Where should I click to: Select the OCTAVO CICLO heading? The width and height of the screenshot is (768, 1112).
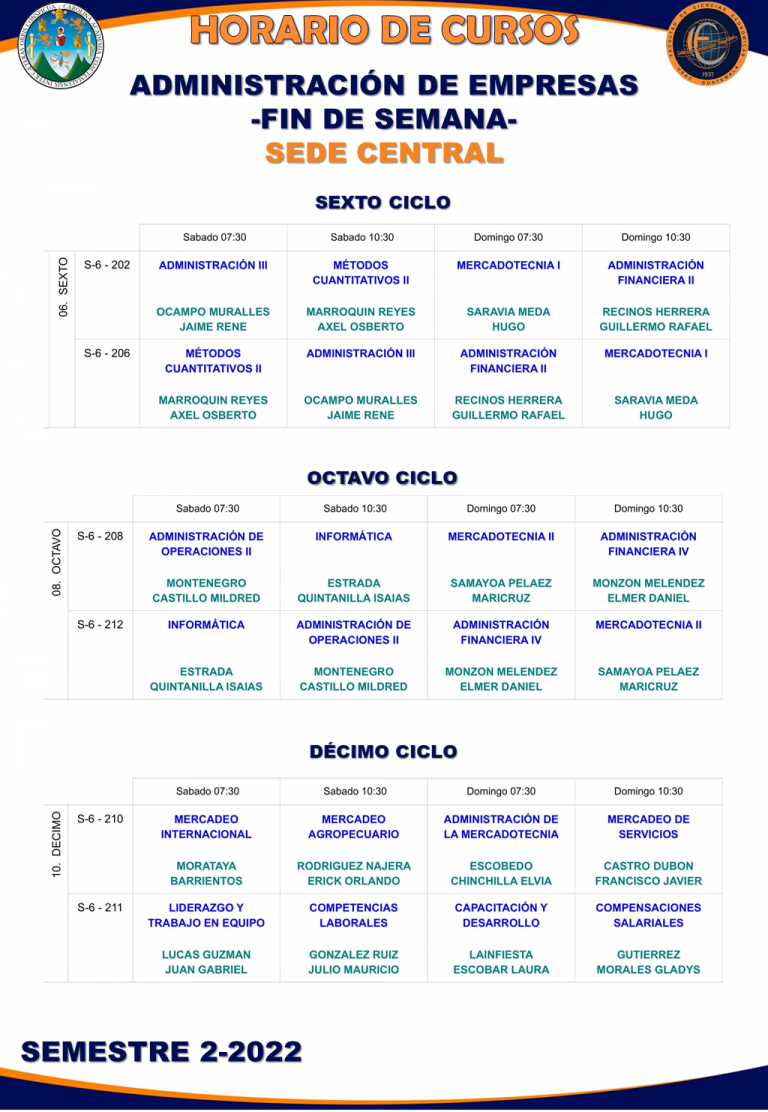tap(382, 477)
